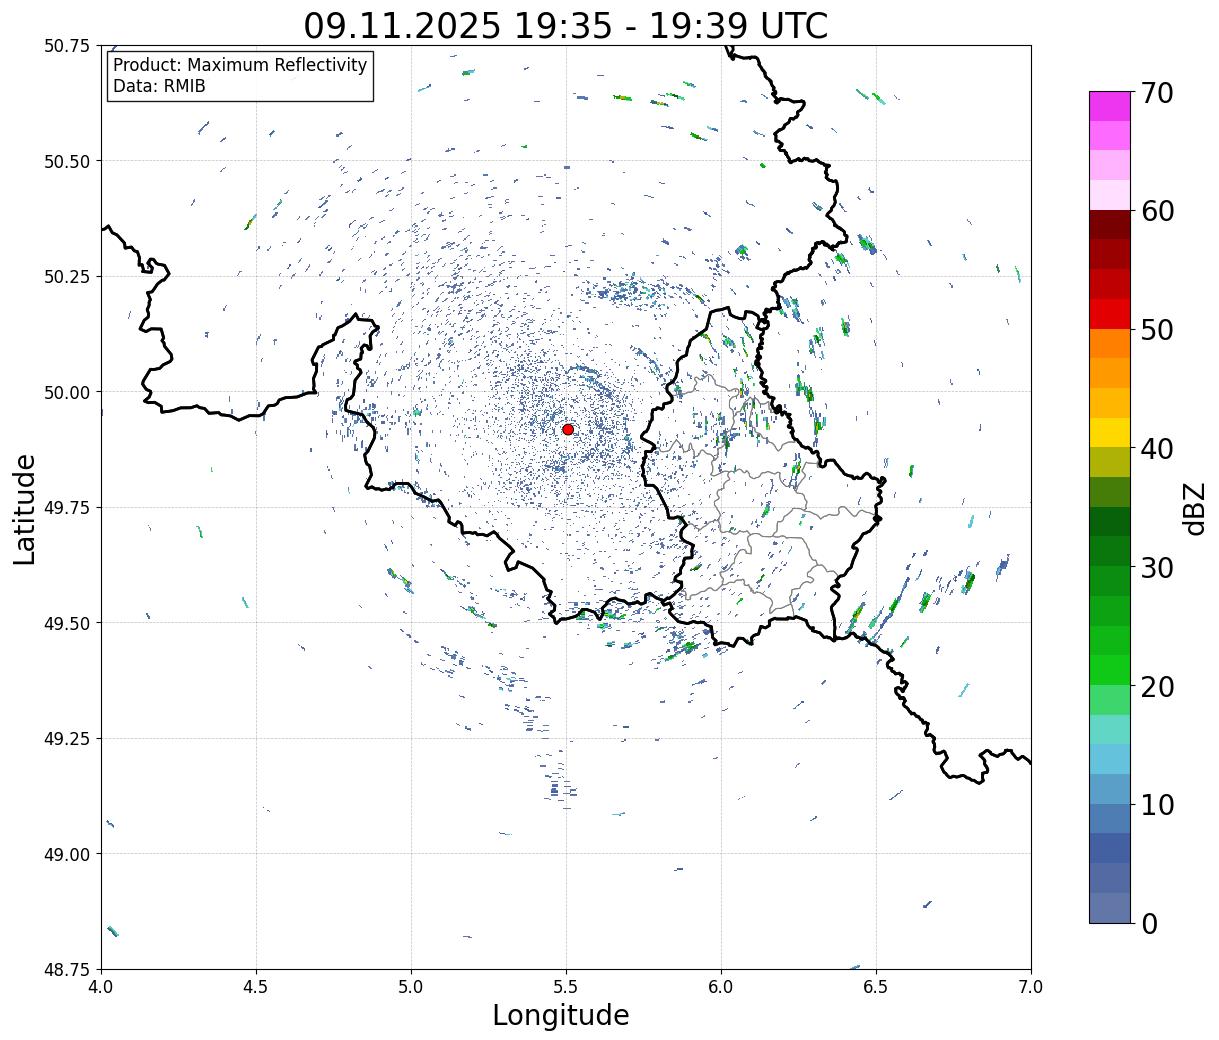Image resolution: width=1219 pixels, height=1040 pixels.
Task: Click the colorbar tick label '30'
Action: pyautogui.click(x=1156, y=567)
